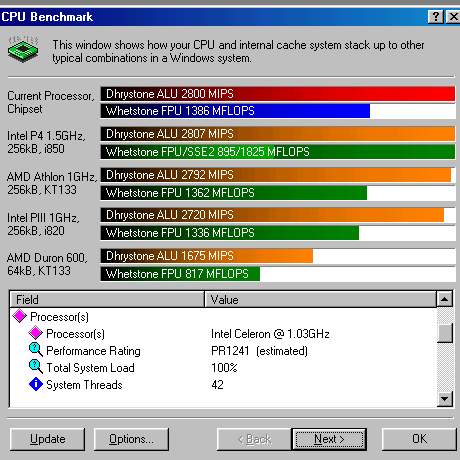
Task: Click the list scrollbar down arrow
Action: point(445,398)
